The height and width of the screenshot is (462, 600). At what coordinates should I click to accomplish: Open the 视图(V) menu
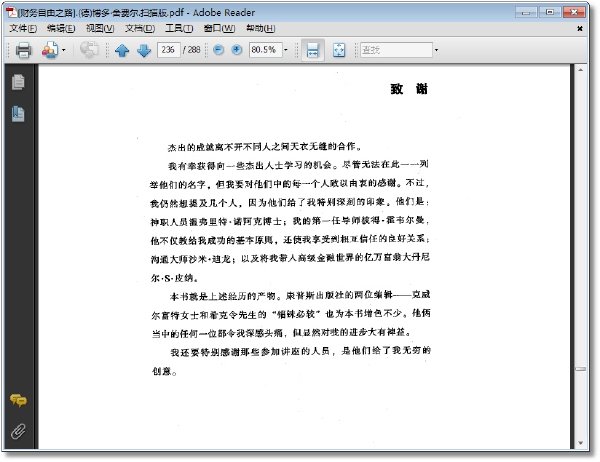point(100,28)
